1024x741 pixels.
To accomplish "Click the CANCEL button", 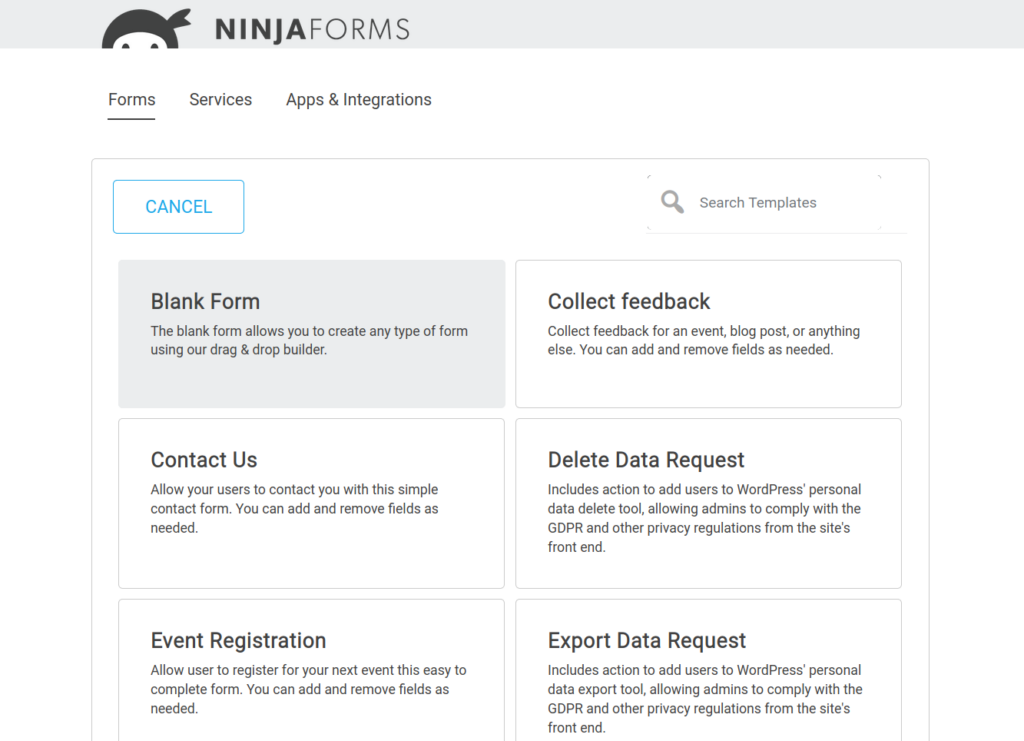I will 178,207.
